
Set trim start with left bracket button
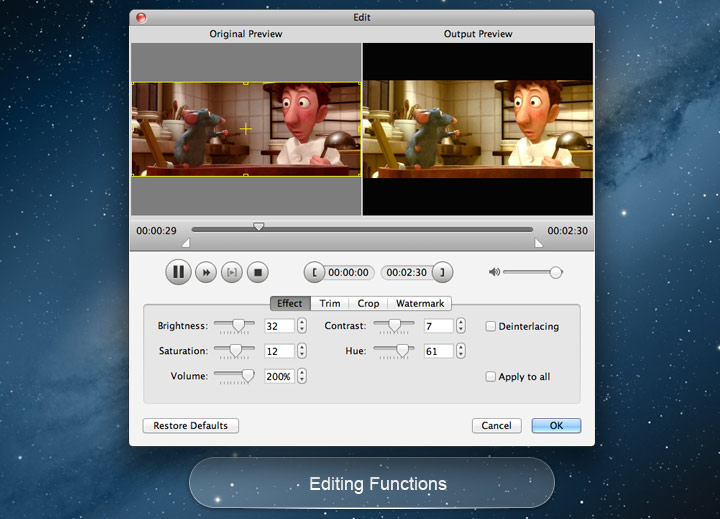point(314,272)
